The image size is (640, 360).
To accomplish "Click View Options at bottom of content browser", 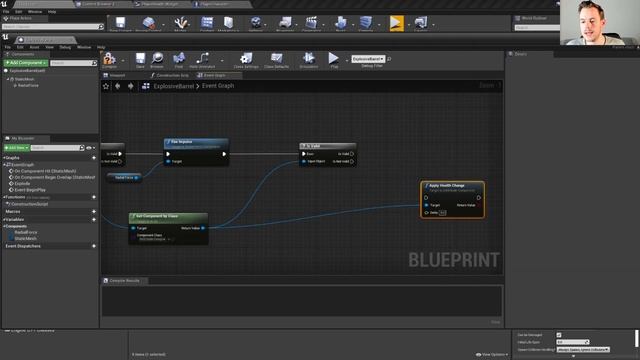I will click(492, 355).
